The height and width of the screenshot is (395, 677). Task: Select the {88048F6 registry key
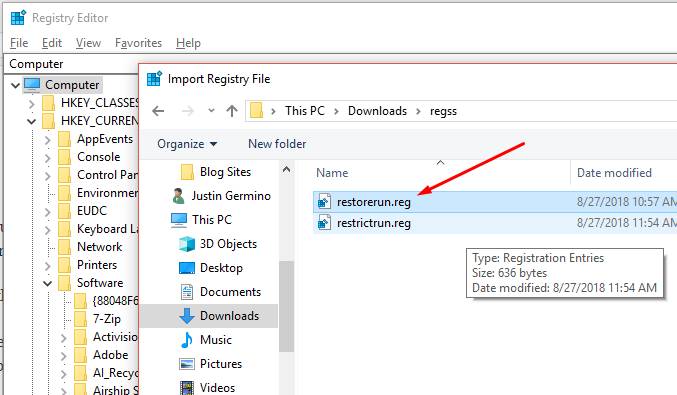click(115, 301)
